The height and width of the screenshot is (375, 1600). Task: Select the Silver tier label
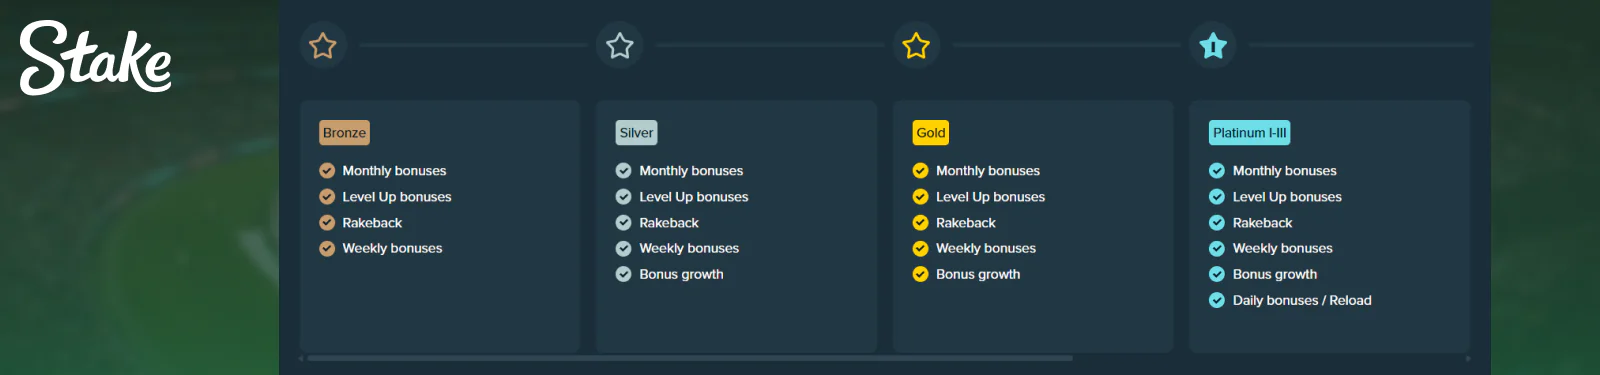click(x=637, y=133)
